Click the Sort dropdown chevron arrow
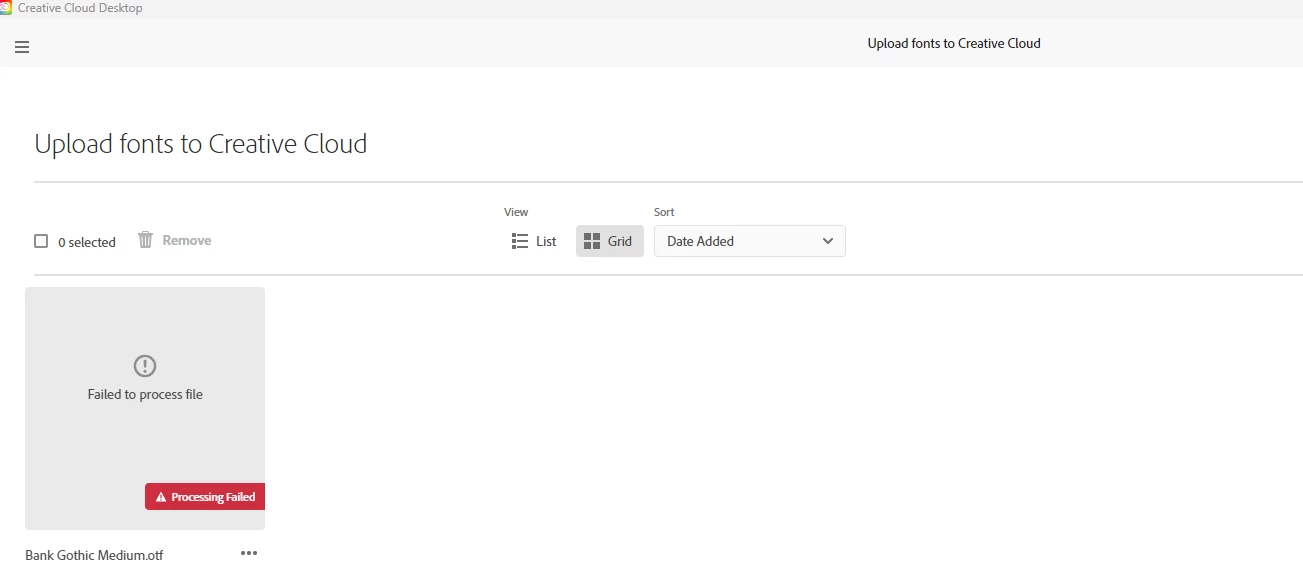Viewport: 1303px width, 583px height. (827, 241)
